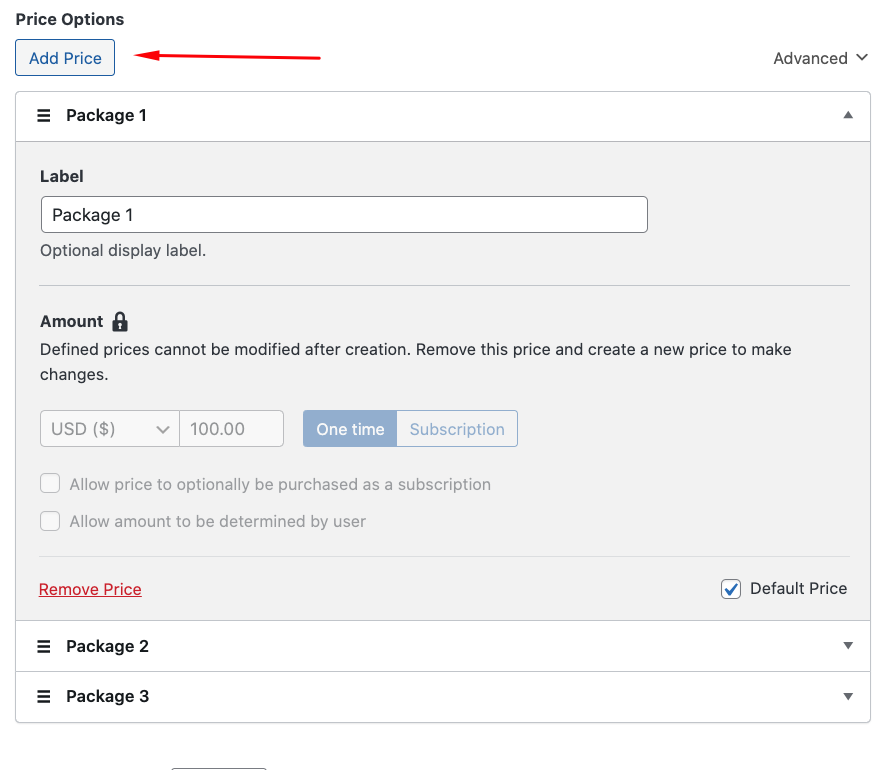Click the Package 1 drag handle icon
Screen dimensions: 887x770
coord(43,116)
